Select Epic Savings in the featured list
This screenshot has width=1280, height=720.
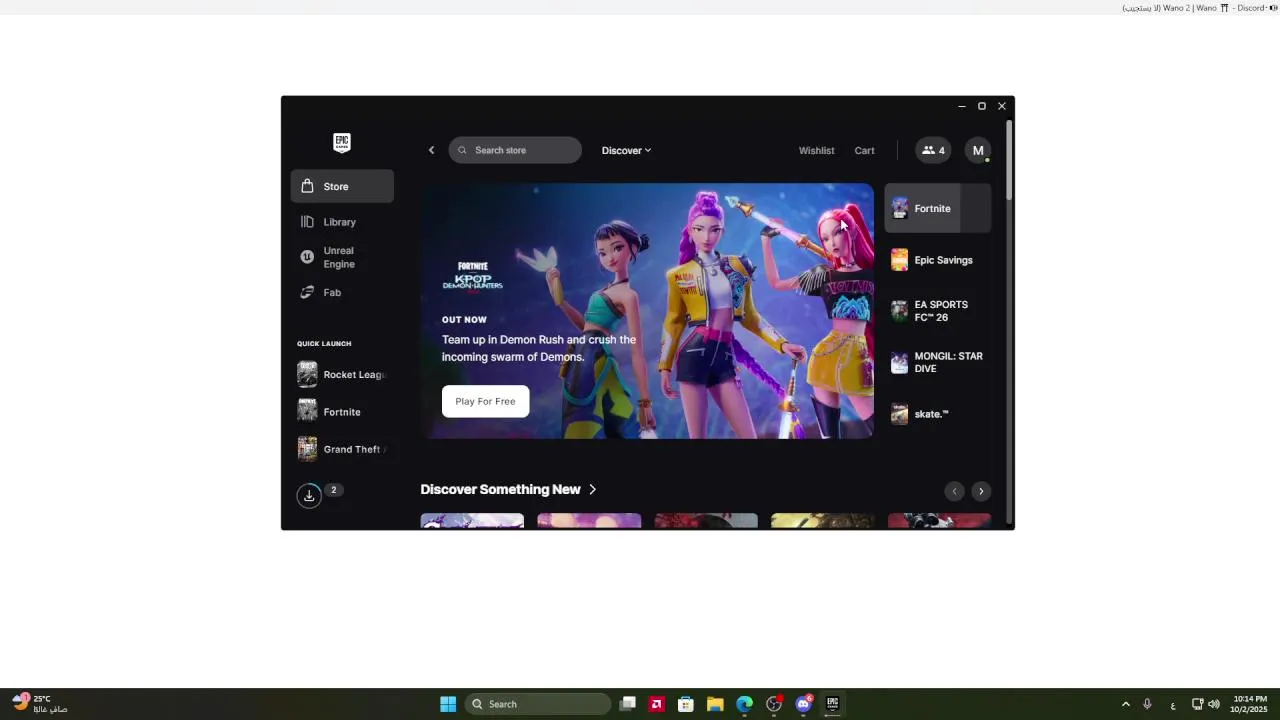pyautogui.click(x=938, y=260)
